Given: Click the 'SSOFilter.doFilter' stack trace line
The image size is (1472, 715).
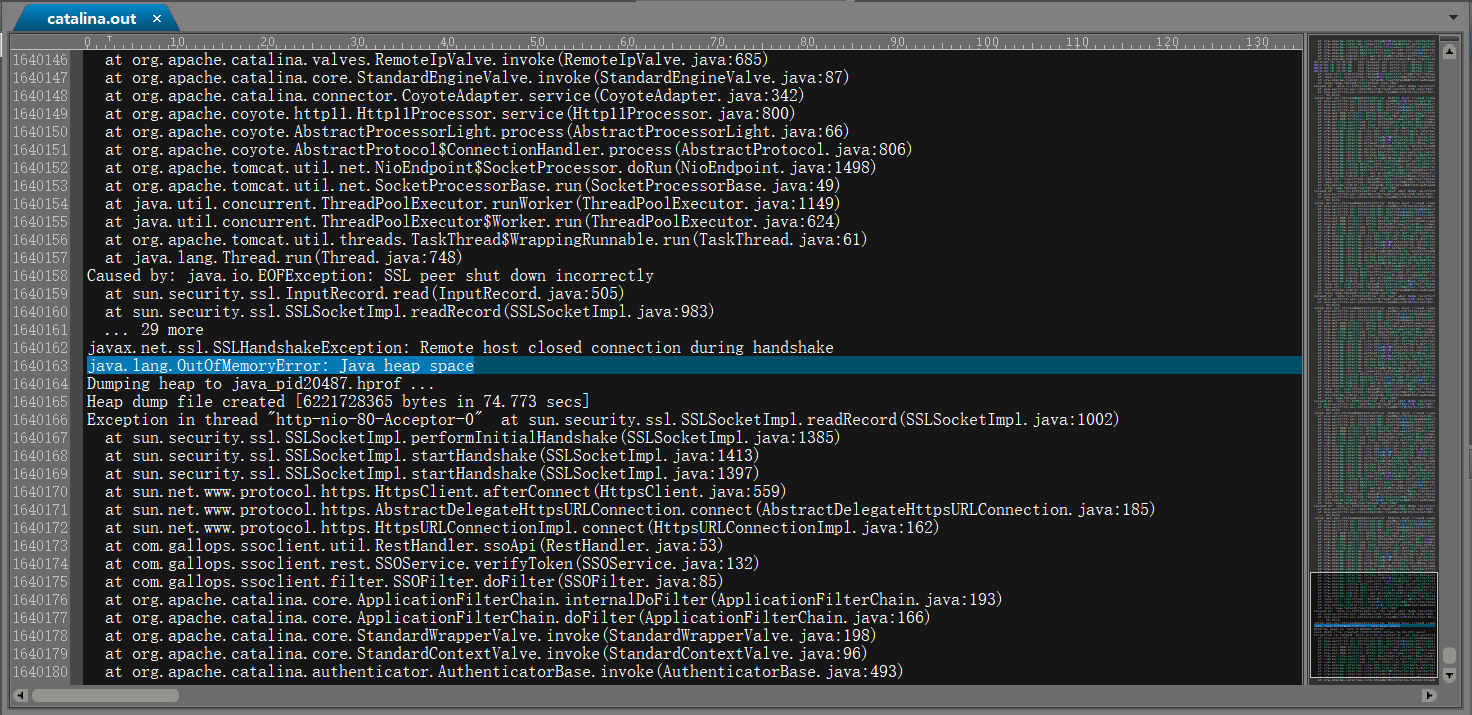Looking at the screenshot, I should click(x=414, y=582).
